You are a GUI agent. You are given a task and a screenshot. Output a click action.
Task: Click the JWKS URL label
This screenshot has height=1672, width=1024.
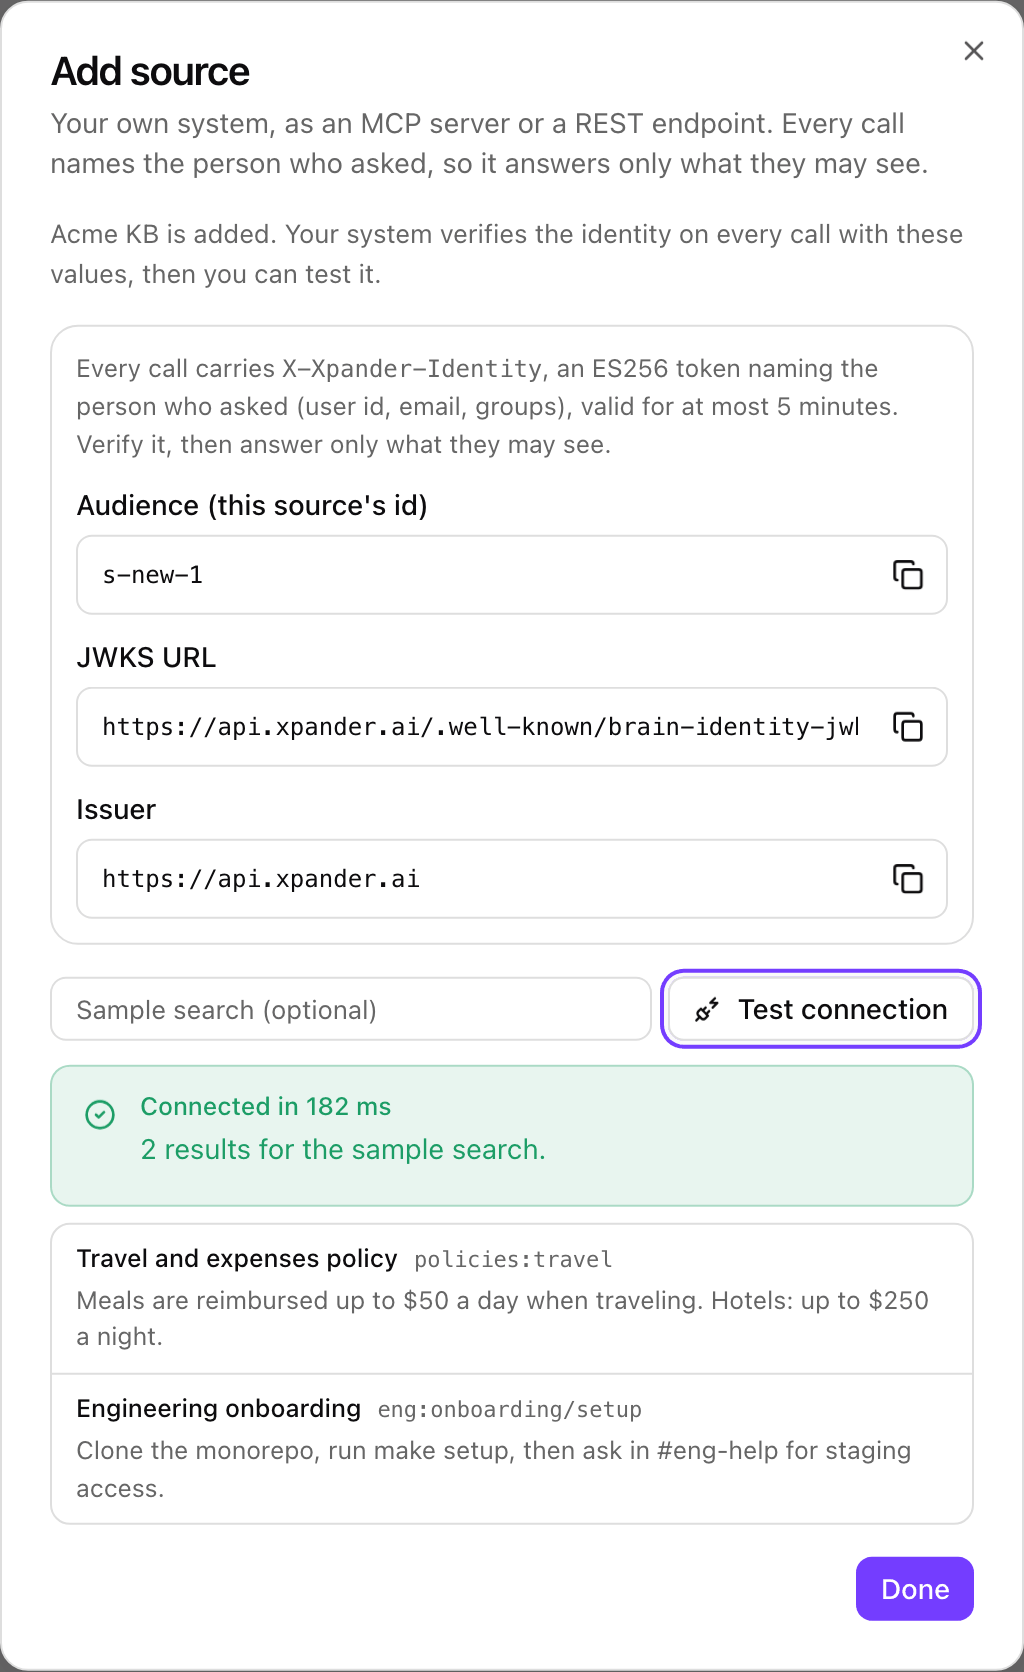[x=146, y=657]
